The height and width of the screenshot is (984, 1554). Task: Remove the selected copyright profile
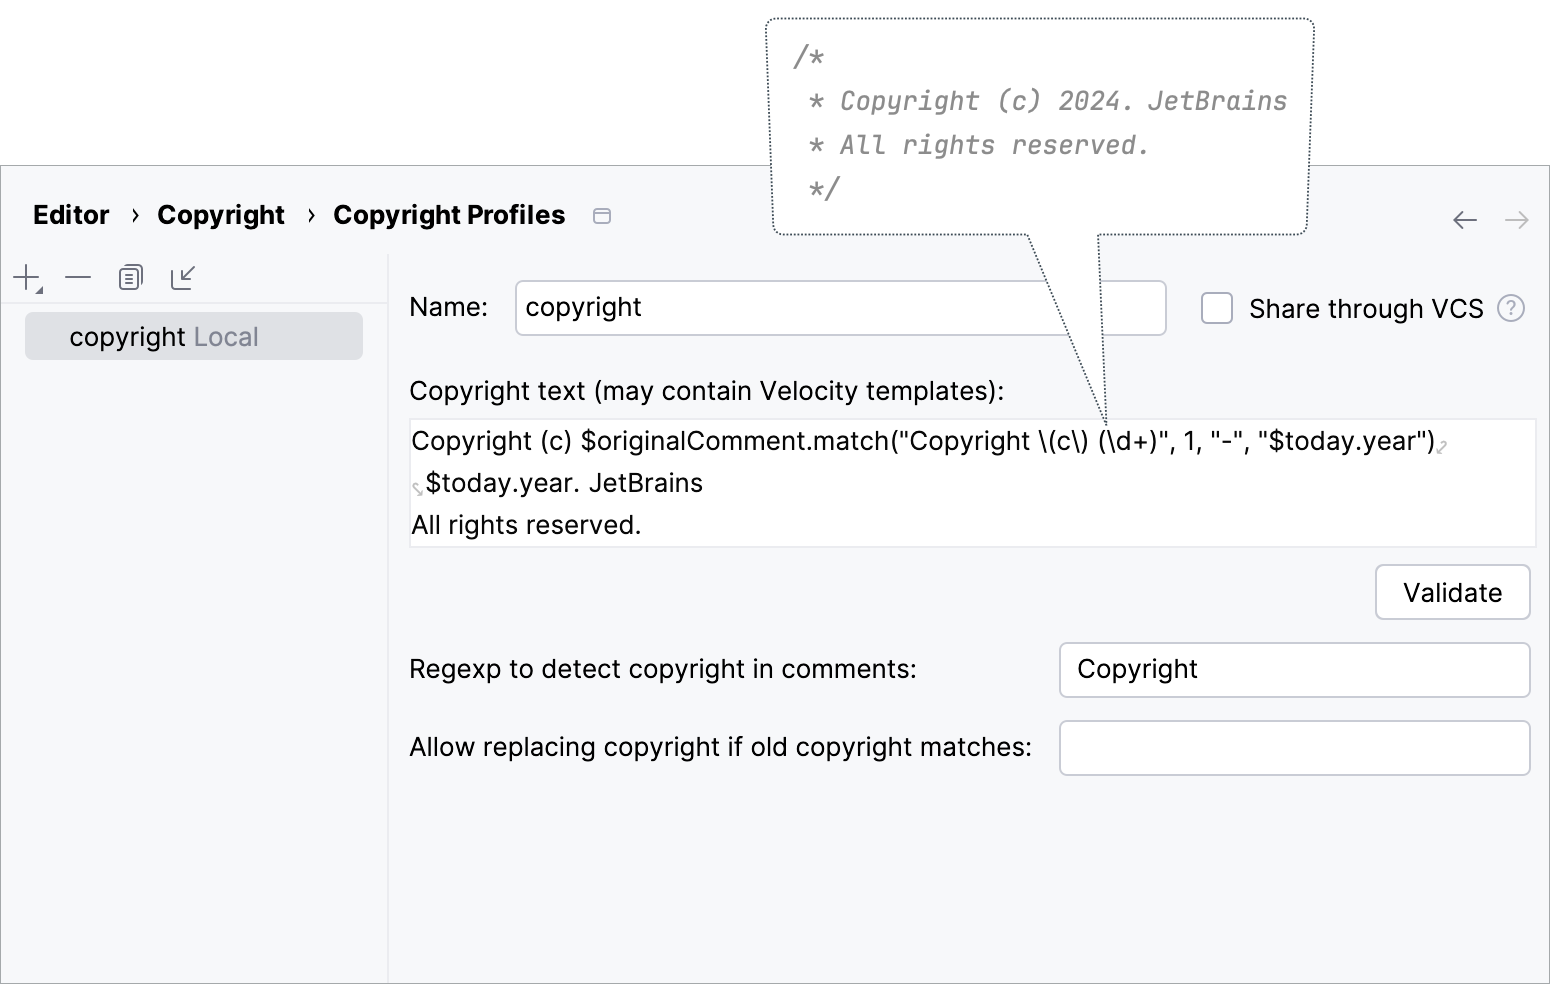(78, 277)
